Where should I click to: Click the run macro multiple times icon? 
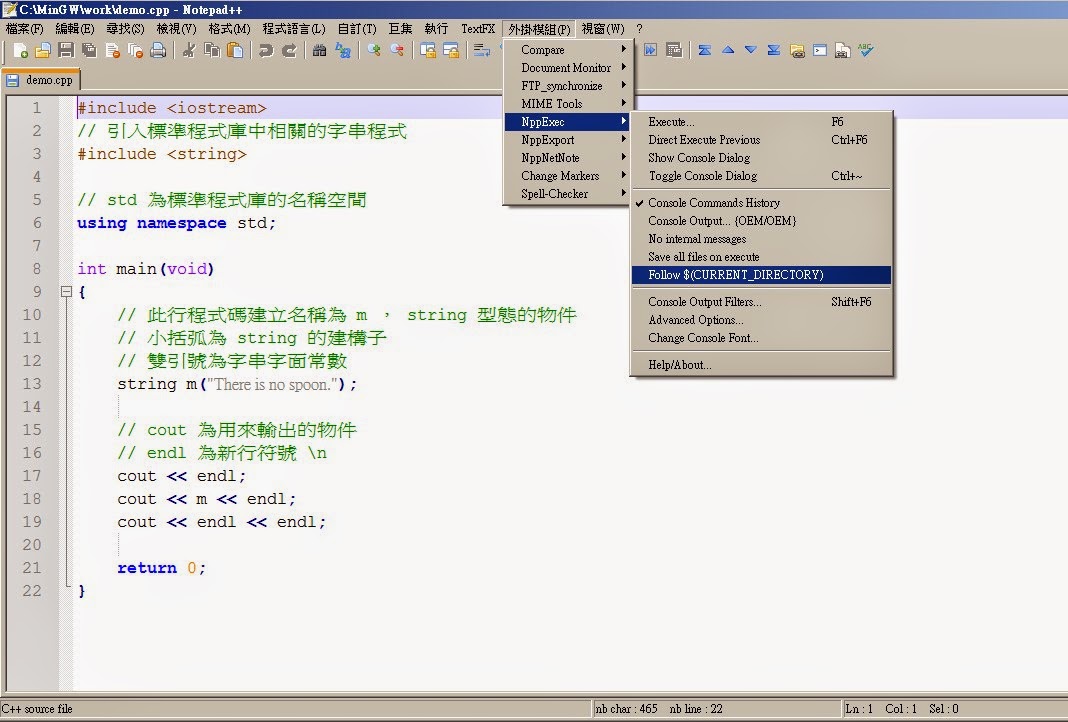click(650, 50)
